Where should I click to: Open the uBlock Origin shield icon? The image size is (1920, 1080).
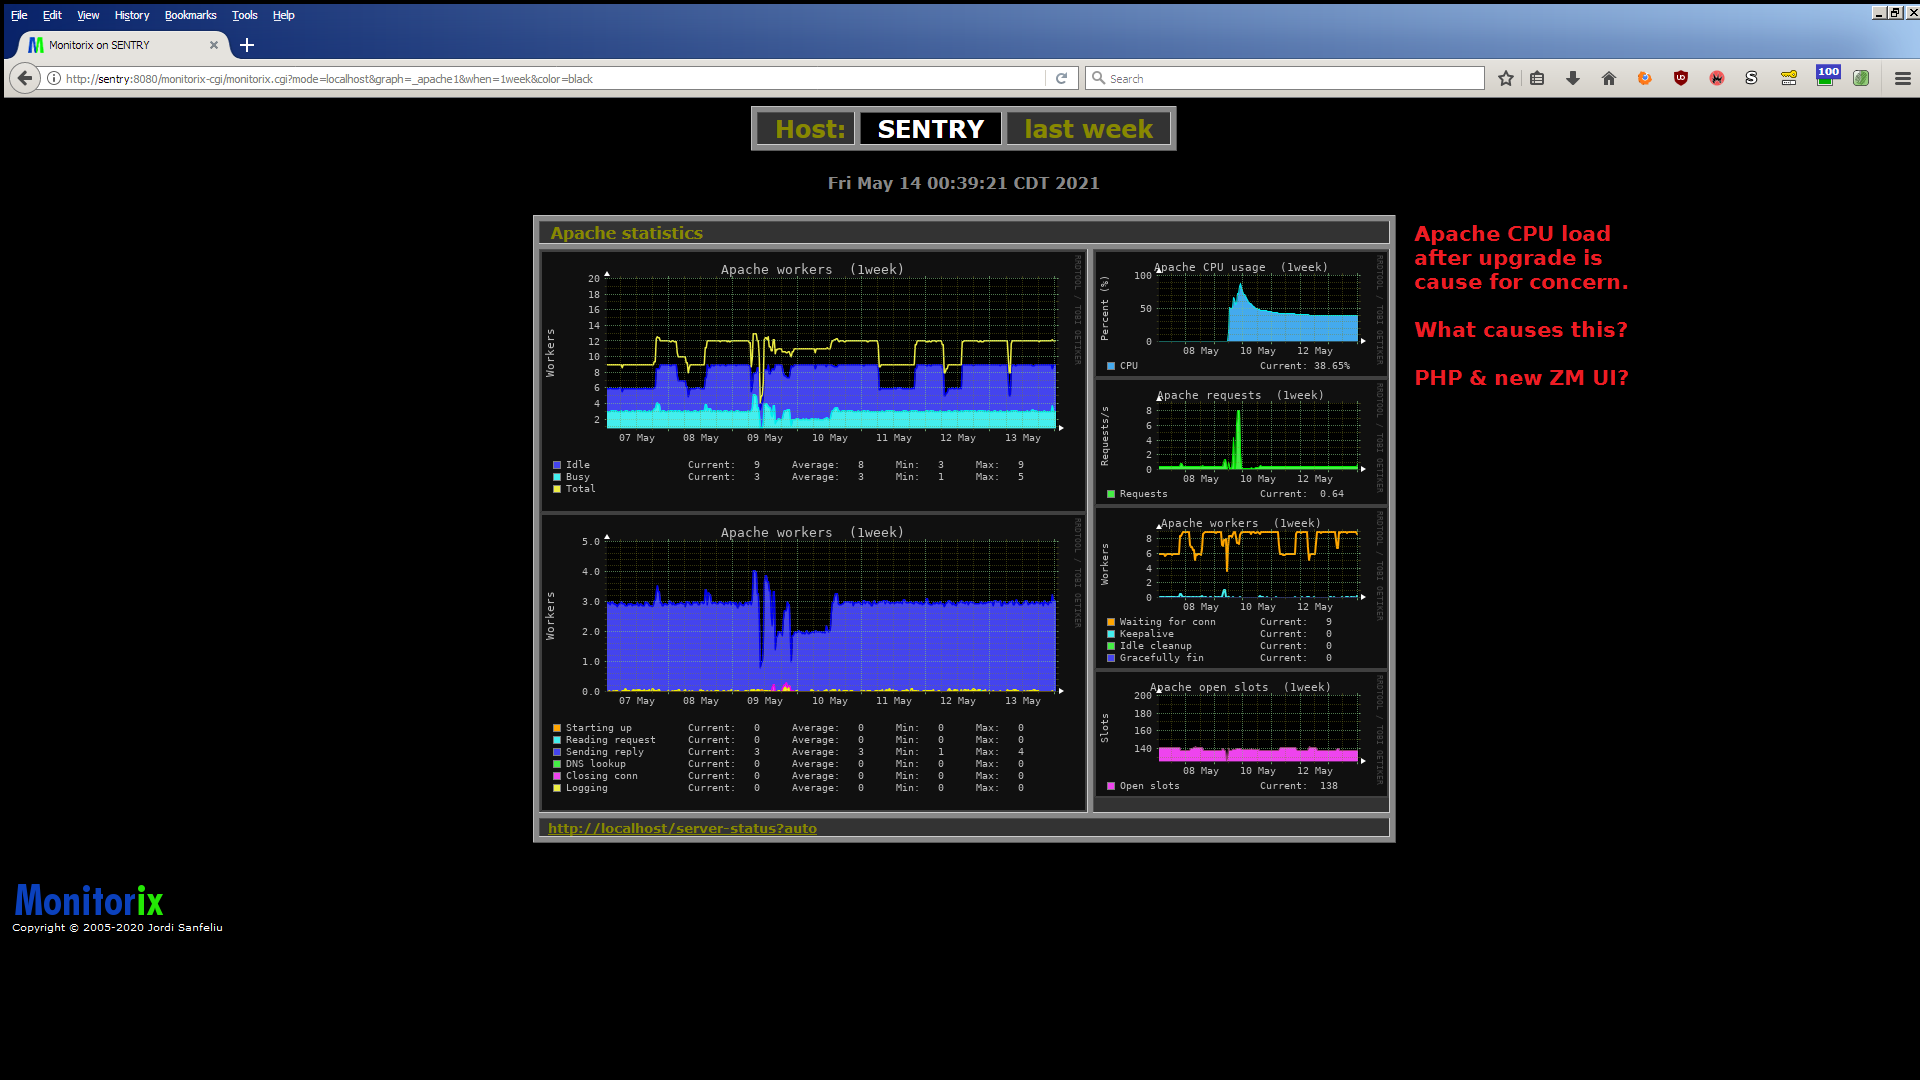(1681, 78)
